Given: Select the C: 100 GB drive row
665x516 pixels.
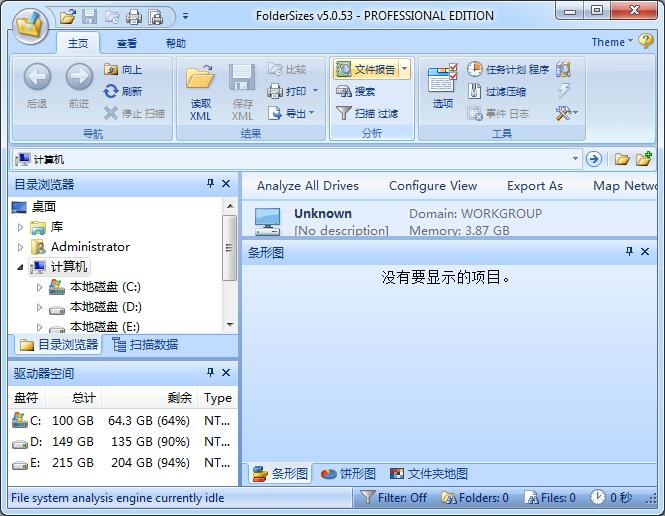Looking at the screenshot, I should [122, 421].
